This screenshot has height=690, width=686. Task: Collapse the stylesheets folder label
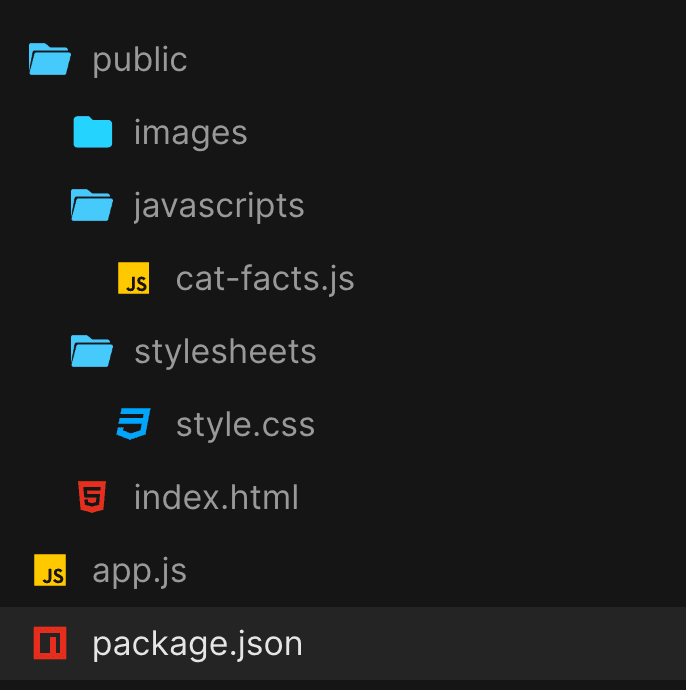[x=225, y=352]
